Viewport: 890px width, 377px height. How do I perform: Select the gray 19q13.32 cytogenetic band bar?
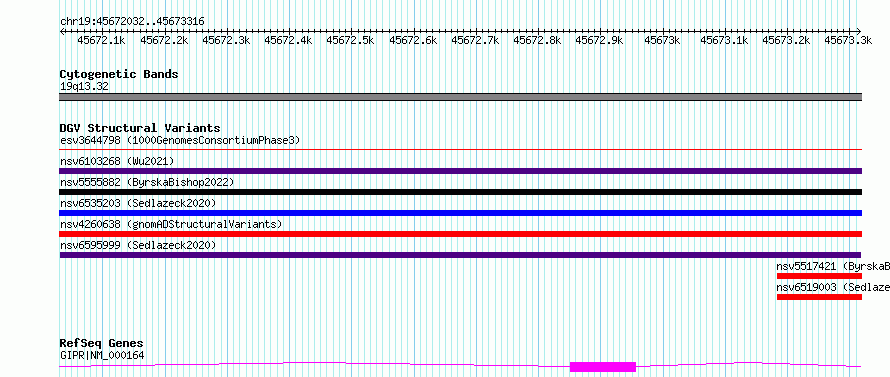click(460, 97)
